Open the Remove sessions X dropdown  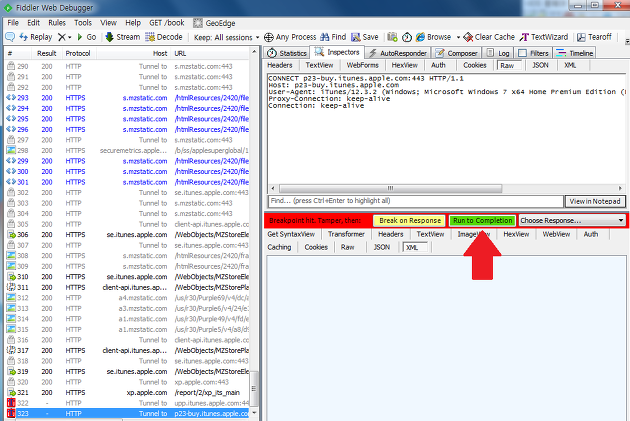tap(64, 37)
